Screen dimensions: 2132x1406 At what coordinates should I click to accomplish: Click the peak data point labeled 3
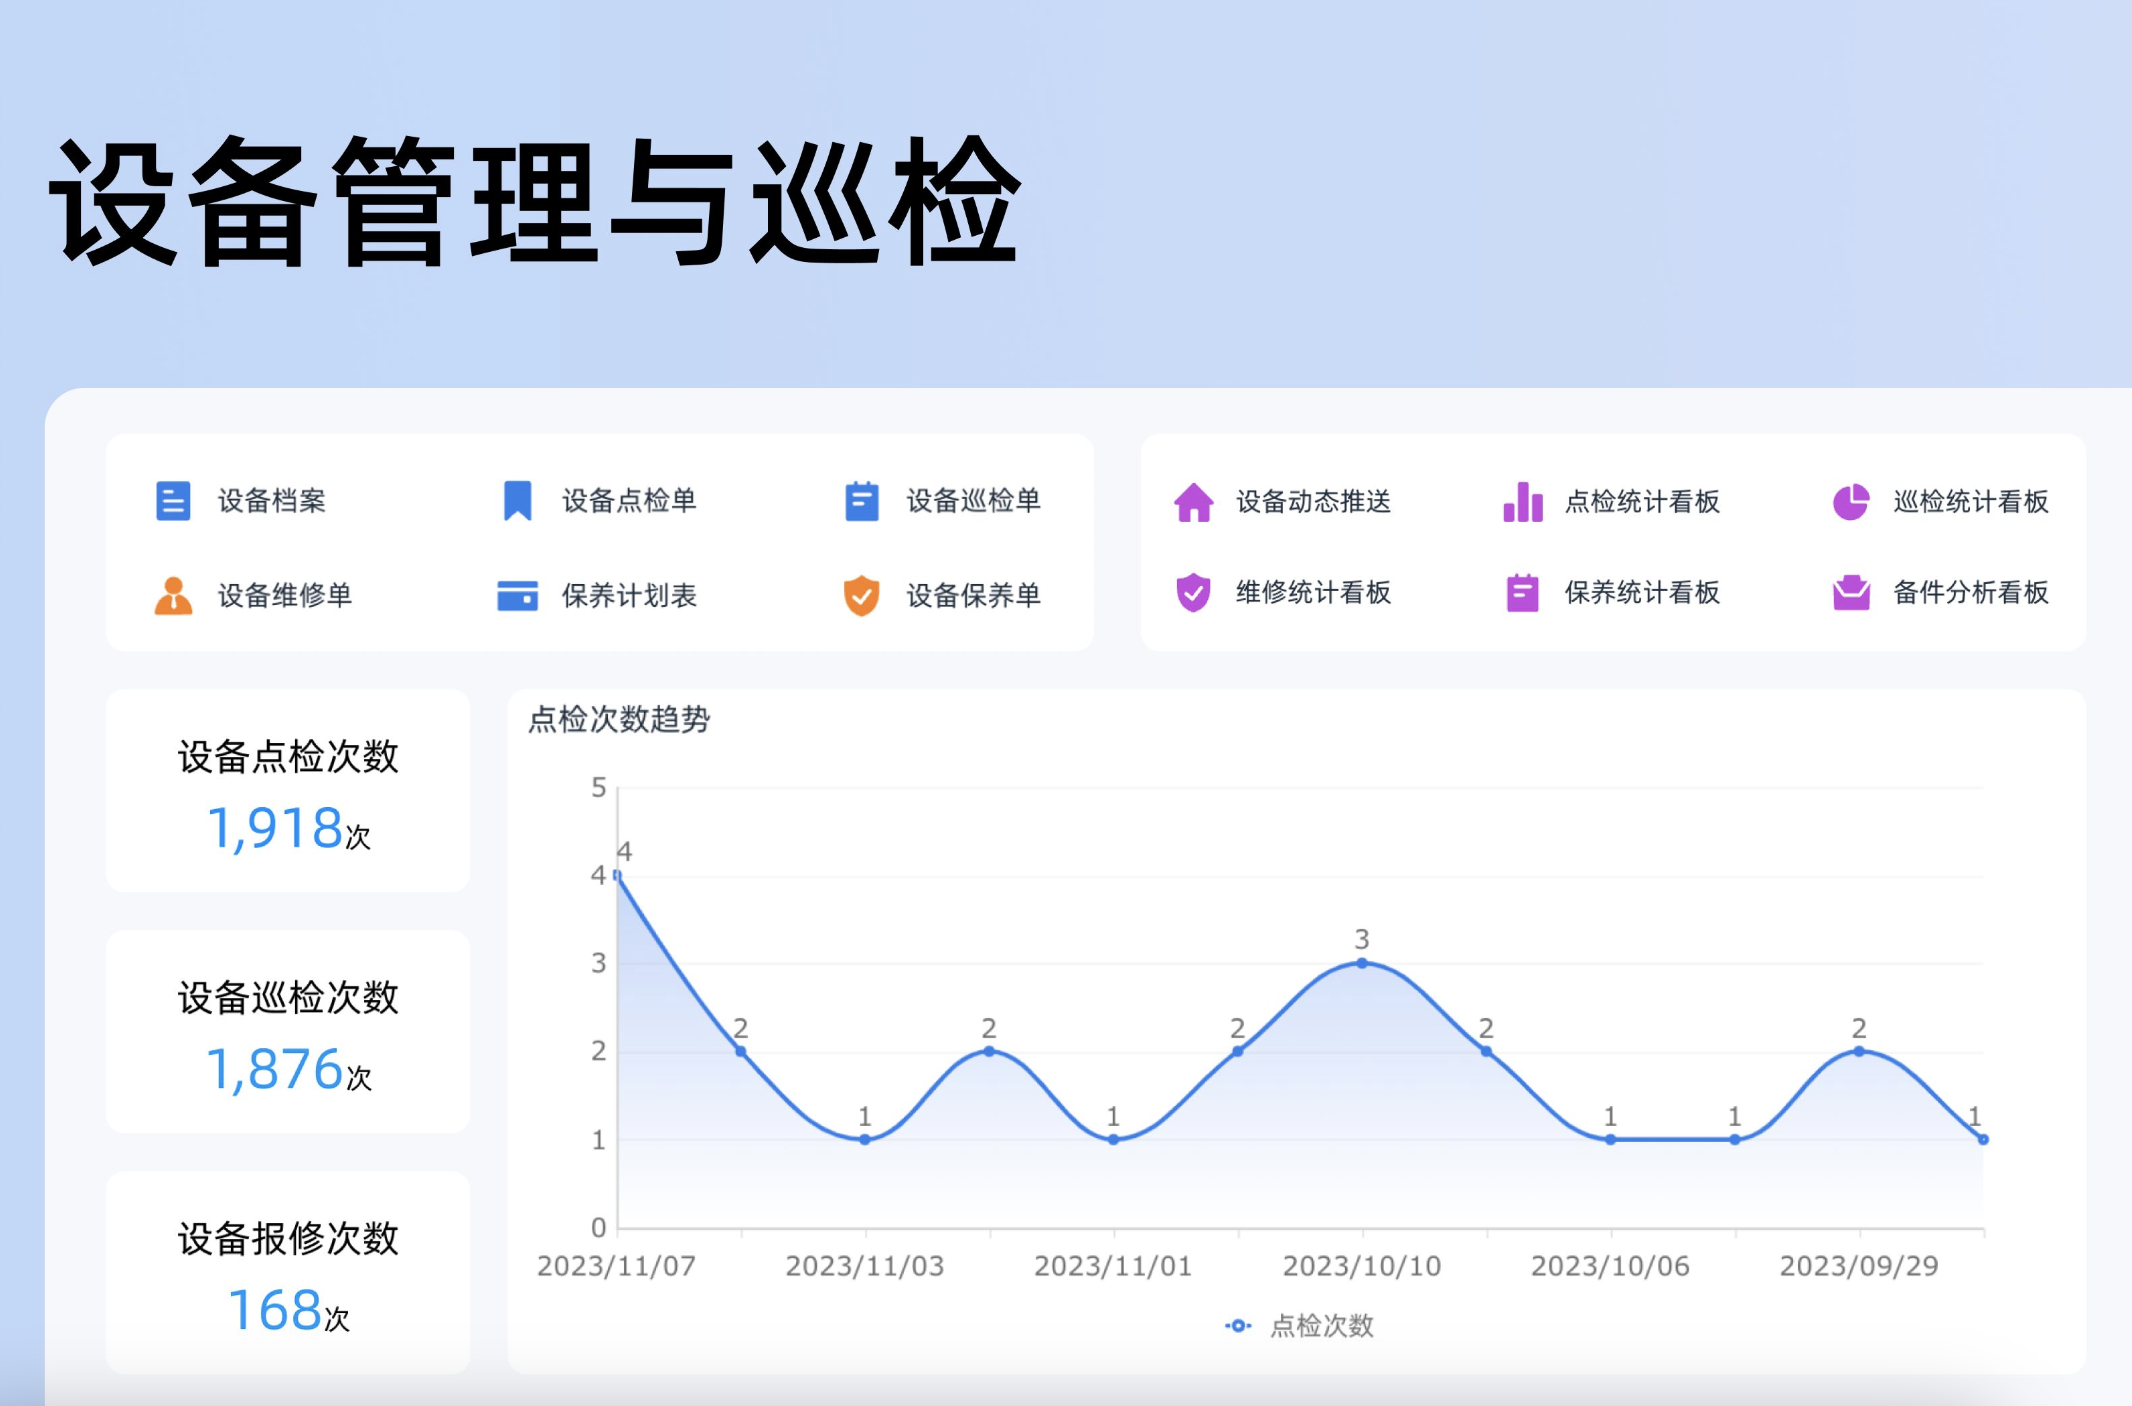coord(1360,961)
